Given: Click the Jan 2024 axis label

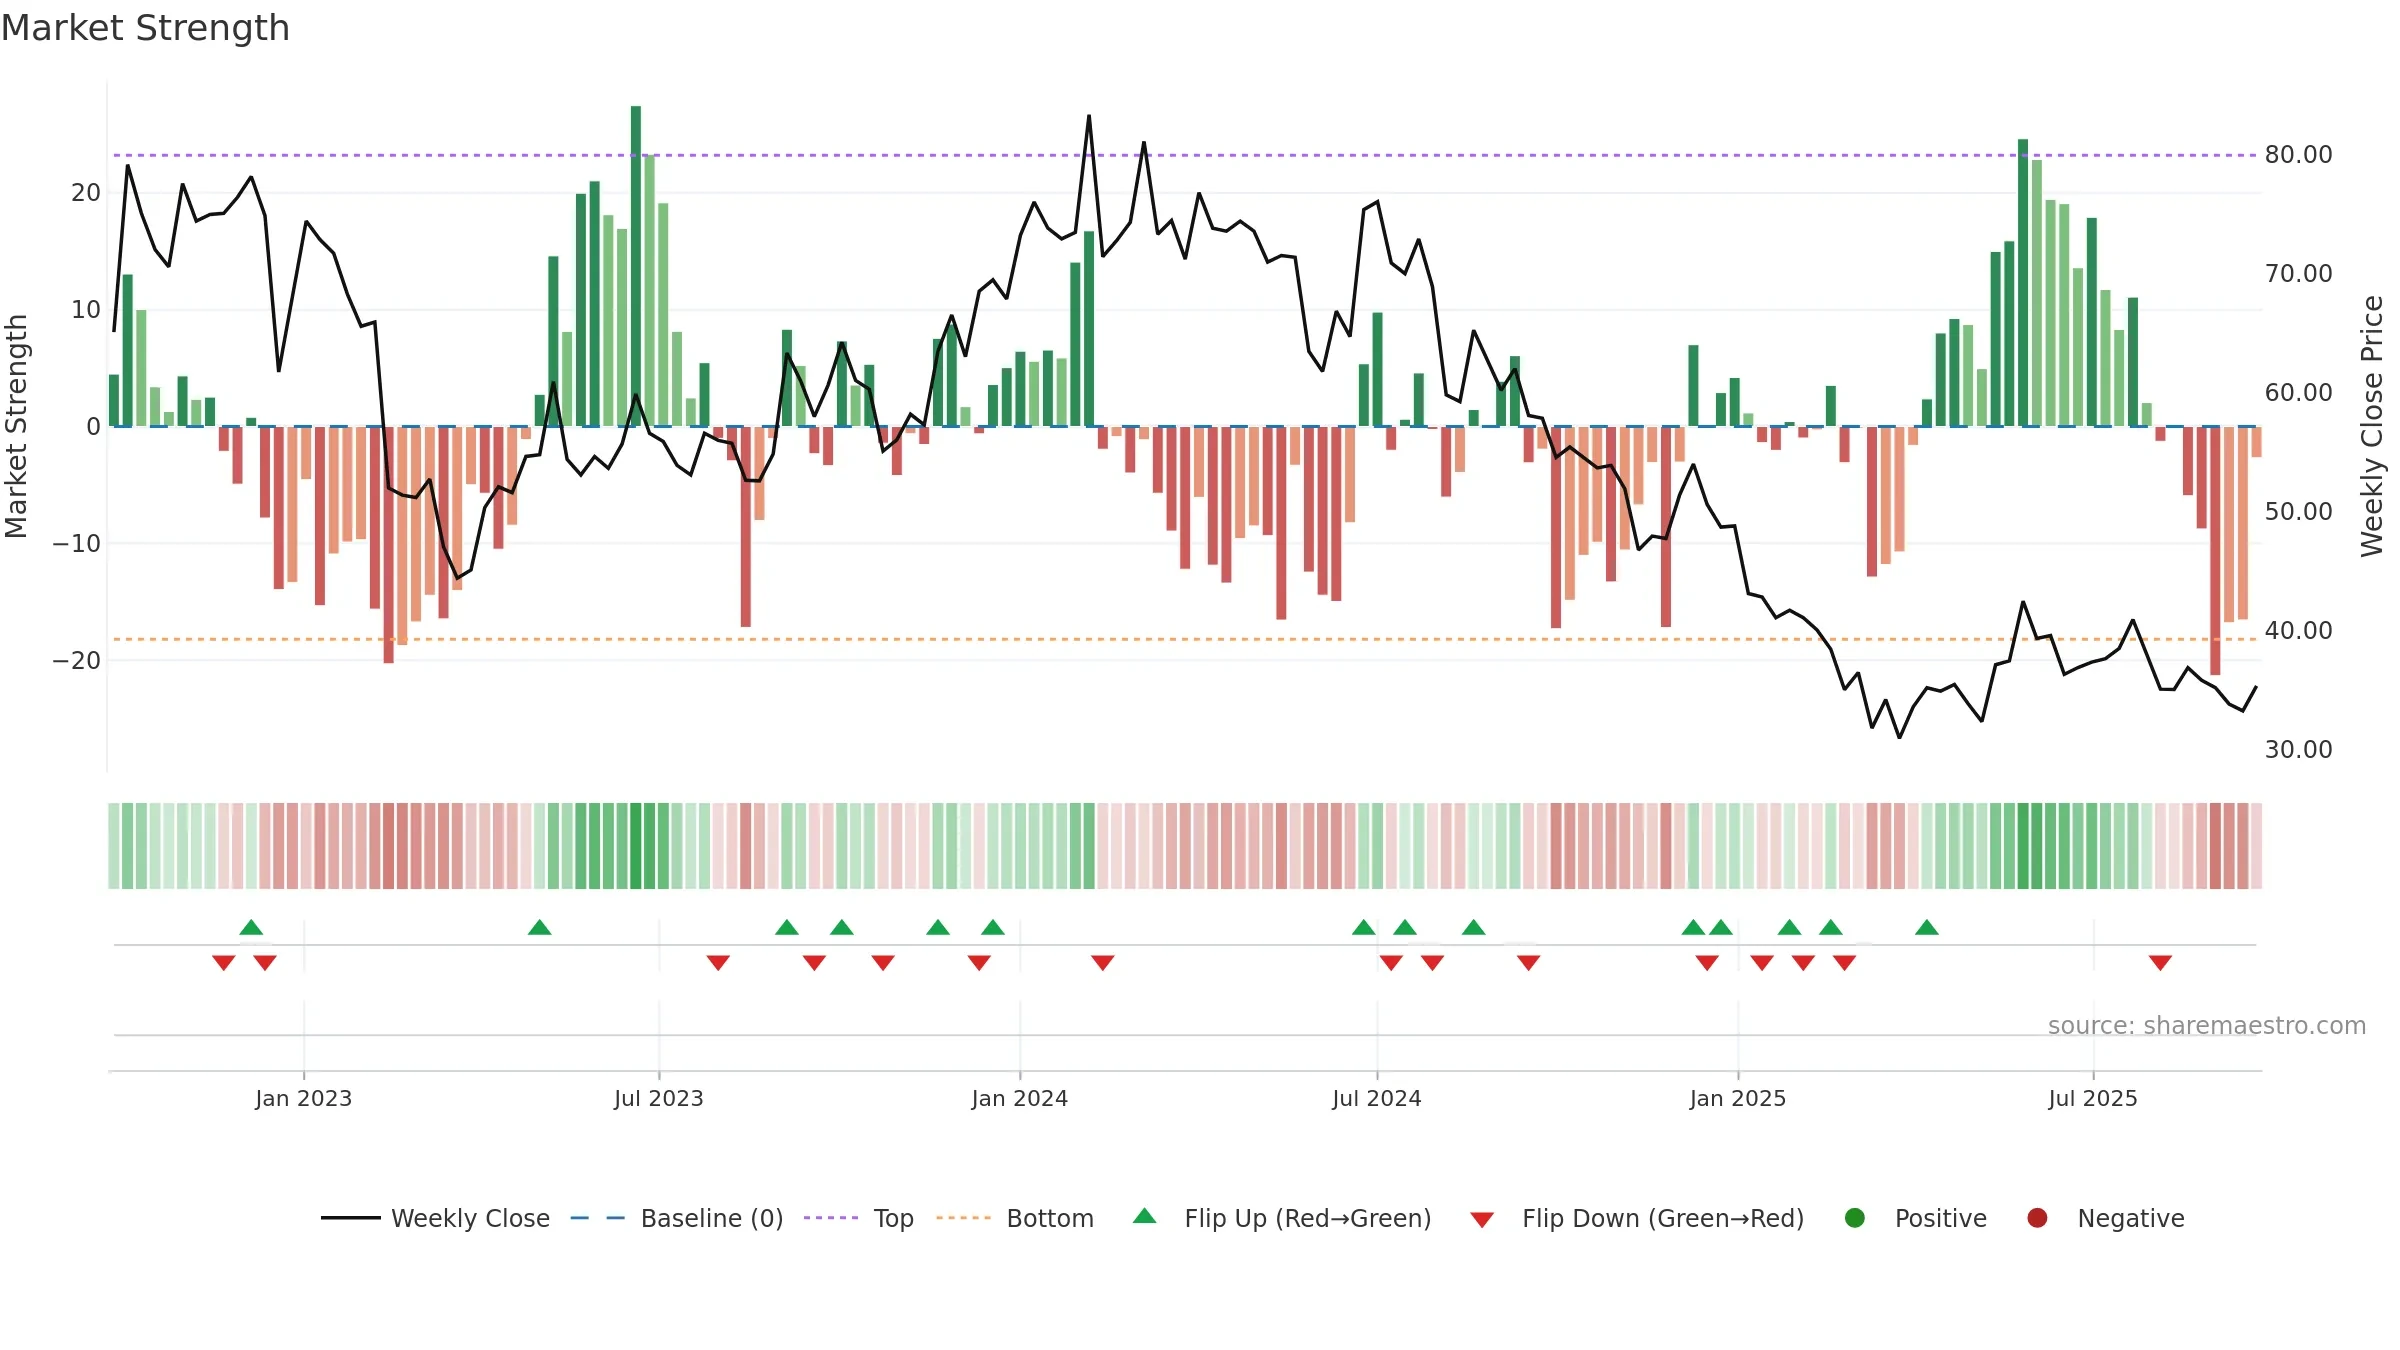Looking at the screenshot, I should pos(1020,1098).
